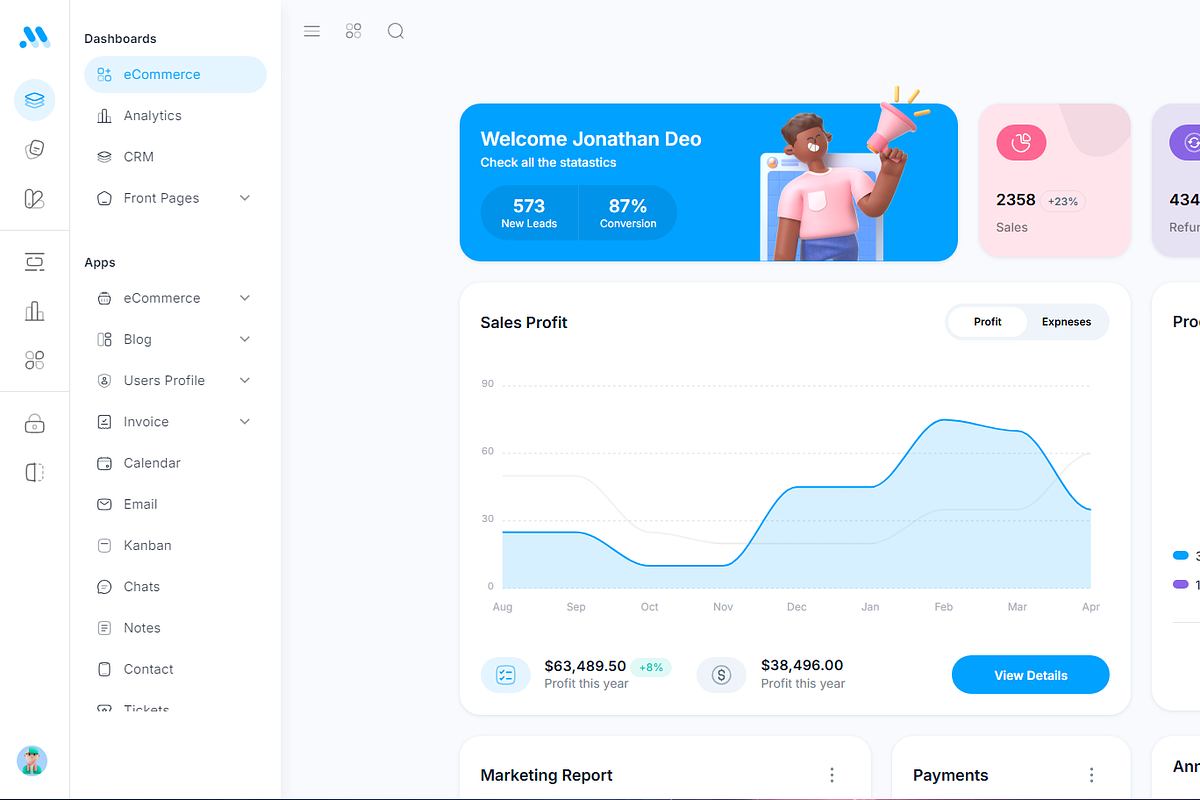Screen dimensions: 1200x800
Task: Click the View Details button
Action: [1030, 675]
